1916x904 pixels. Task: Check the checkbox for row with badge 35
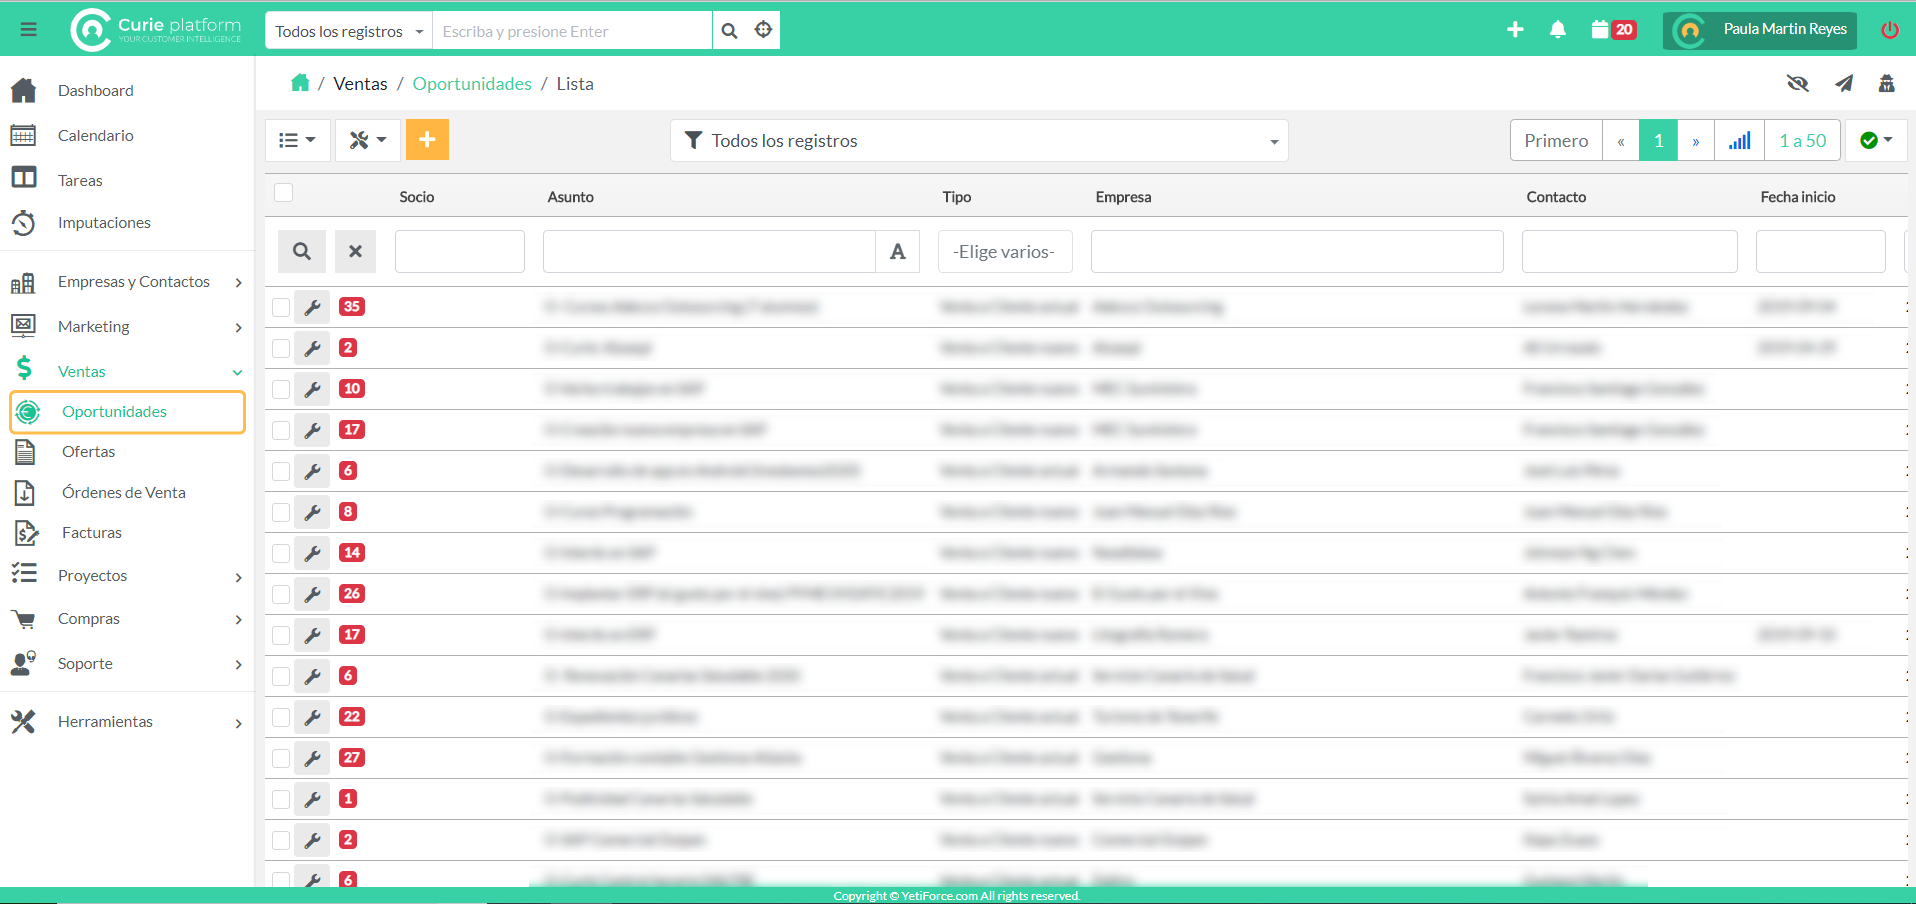coord(281,307)
